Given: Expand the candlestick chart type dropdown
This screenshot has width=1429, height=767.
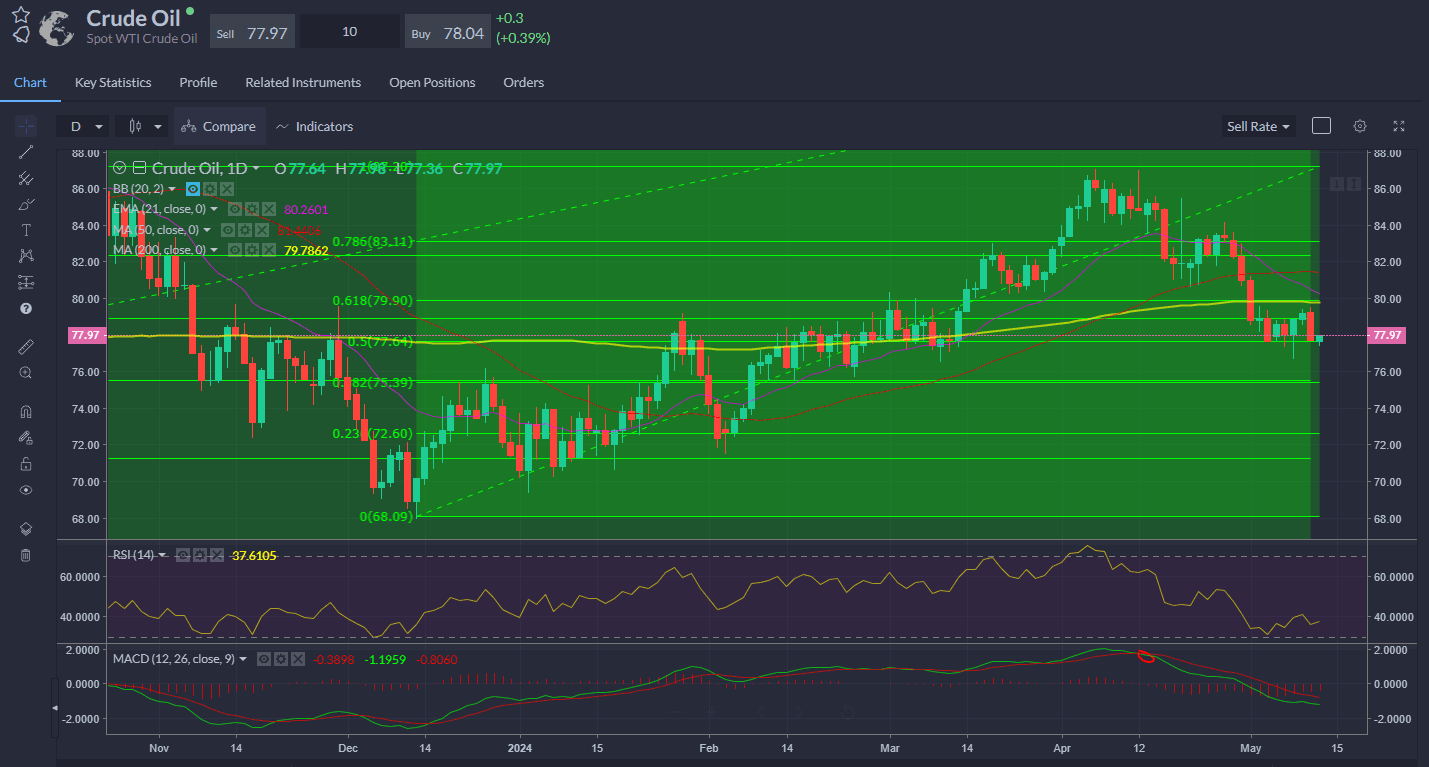Looking at the screenshot, I should click(142, 127).
